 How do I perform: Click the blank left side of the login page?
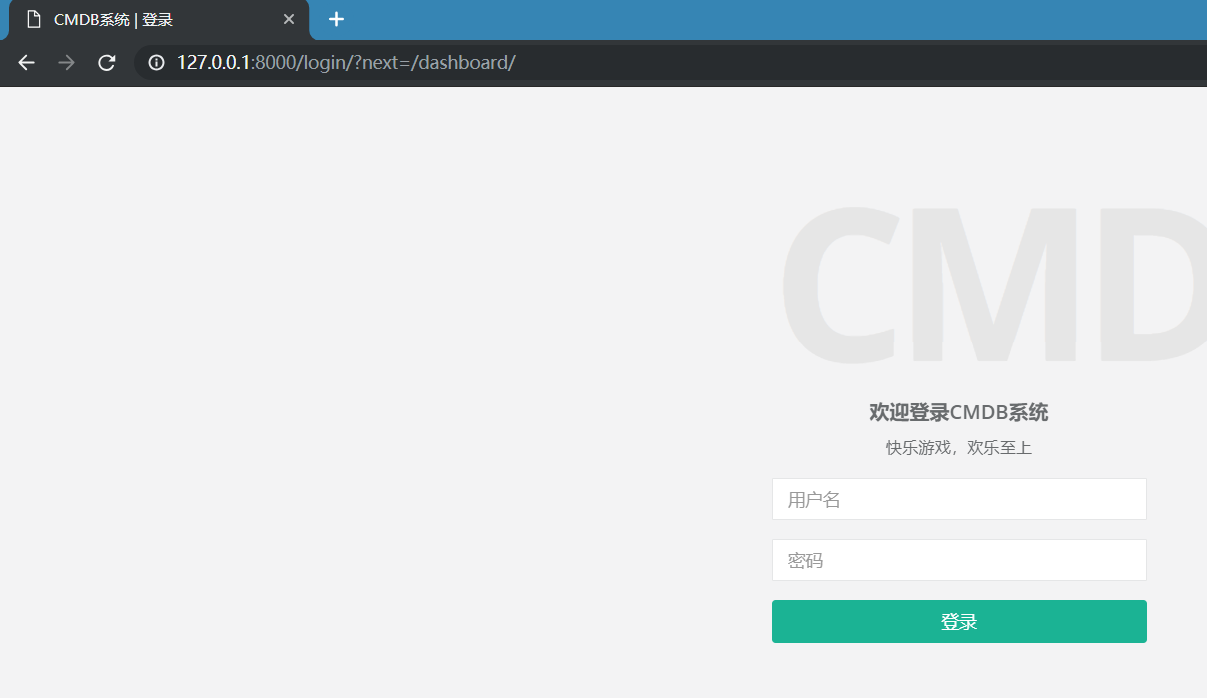click(380, 390)
